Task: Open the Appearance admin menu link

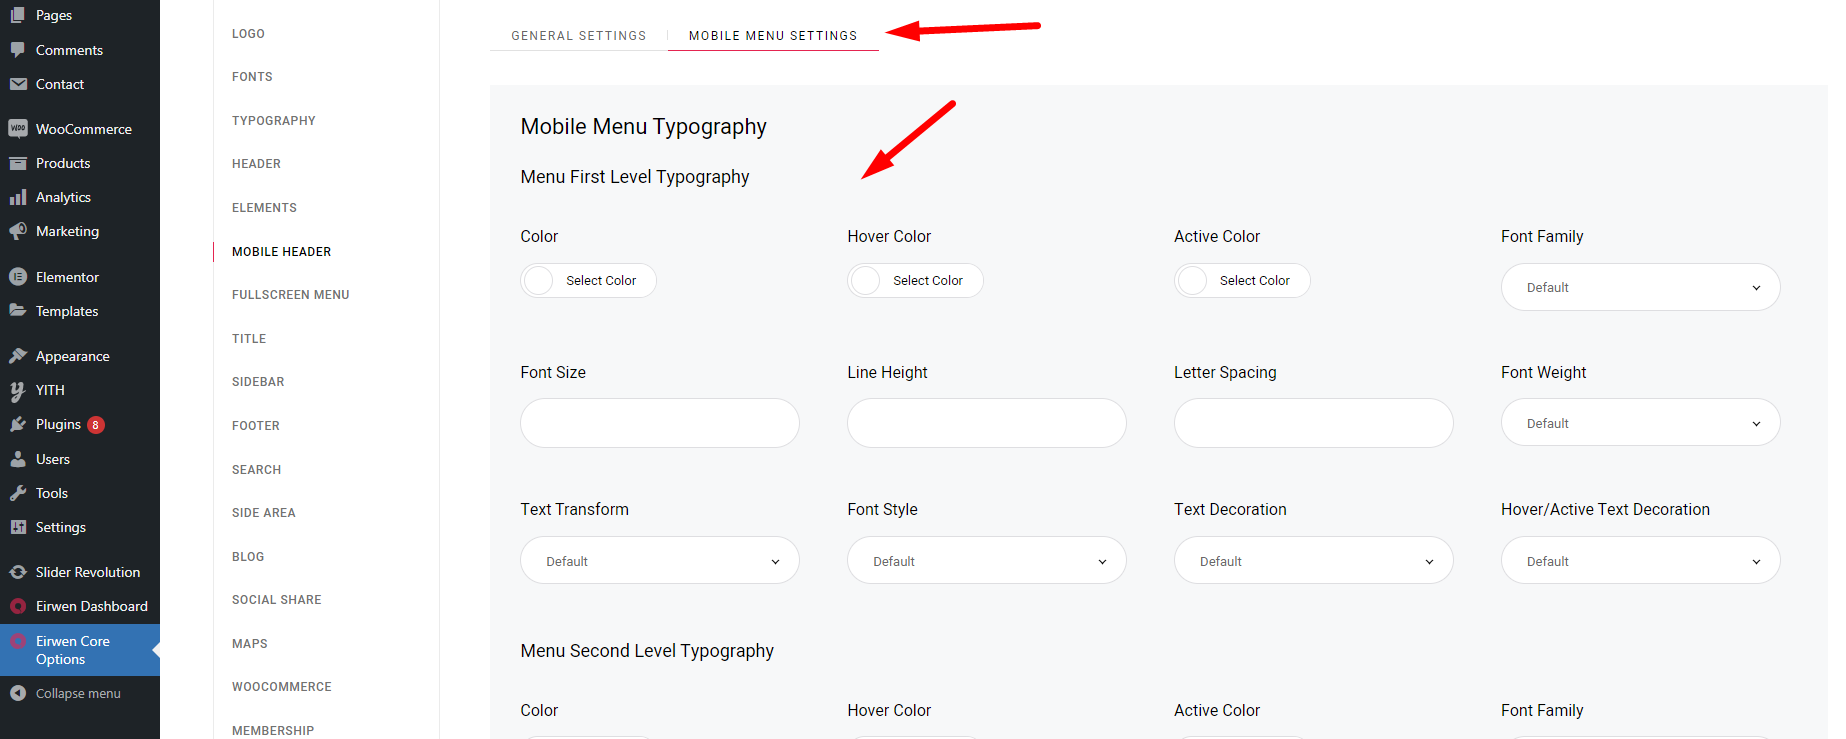Action: pyautogui.click(x=73, y=356)
